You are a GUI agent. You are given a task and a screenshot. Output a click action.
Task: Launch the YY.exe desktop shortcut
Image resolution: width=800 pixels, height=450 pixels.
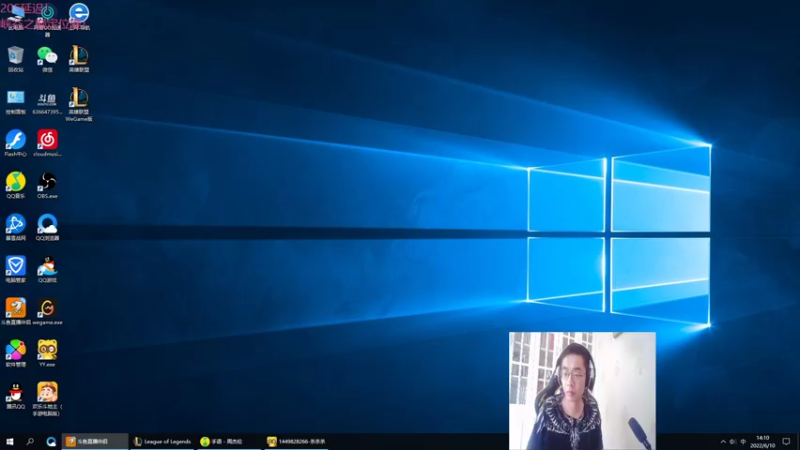[x=47, y=354]
